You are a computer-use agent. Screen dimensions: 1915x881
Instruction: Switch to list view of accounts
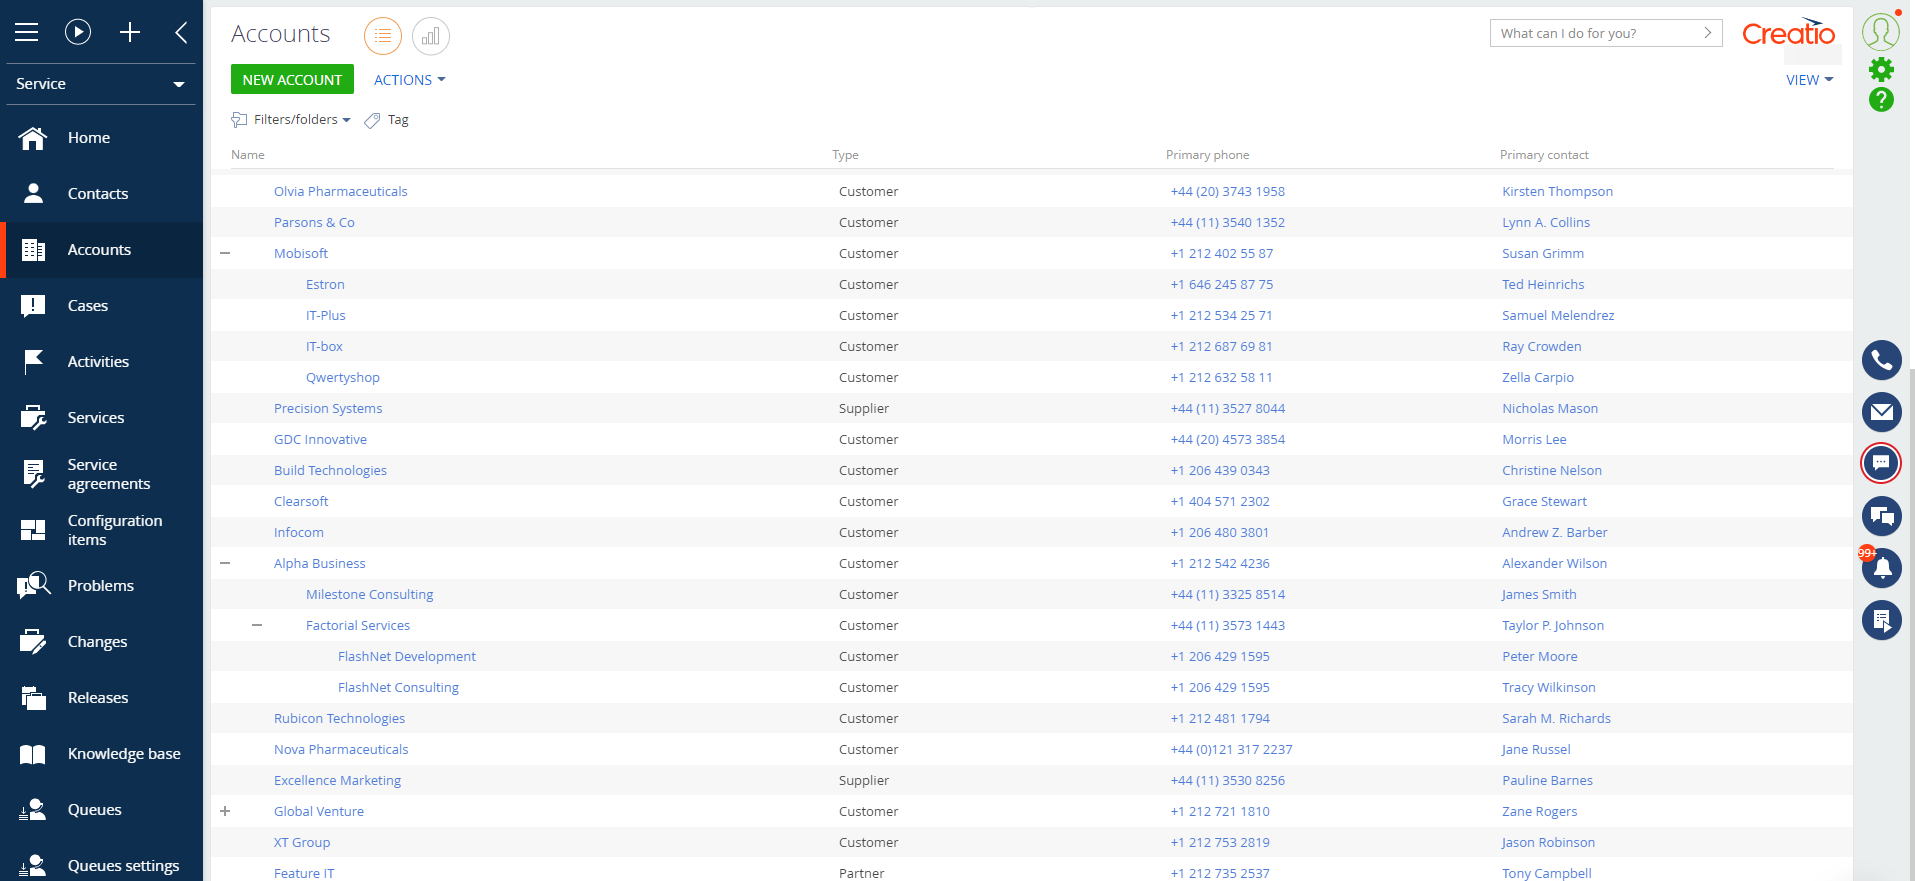point(383,36)
